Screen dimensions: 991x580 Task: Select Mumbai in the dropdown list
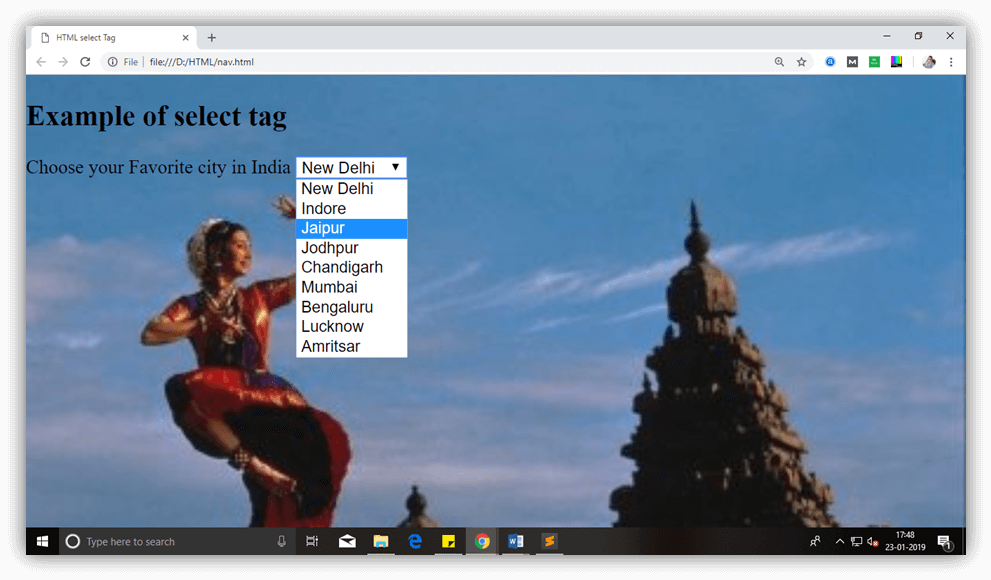pyautogui.click(x=351, y=287)
